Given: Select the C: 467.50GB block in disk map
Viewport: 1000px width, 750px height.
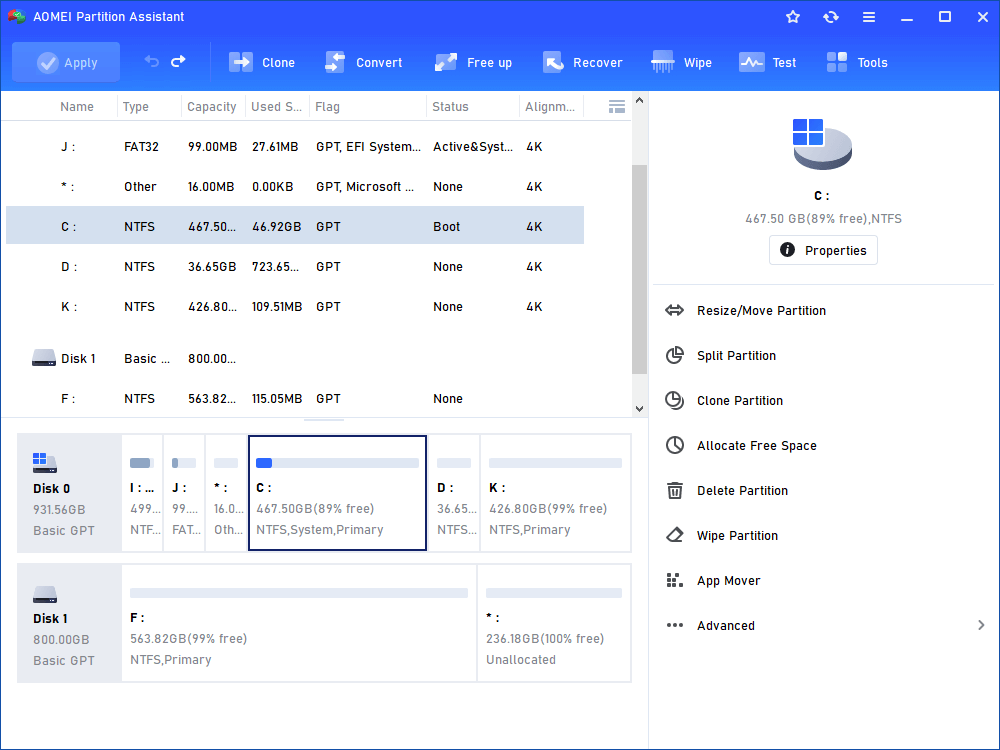Looking at the screenshot, I should 337,493.
